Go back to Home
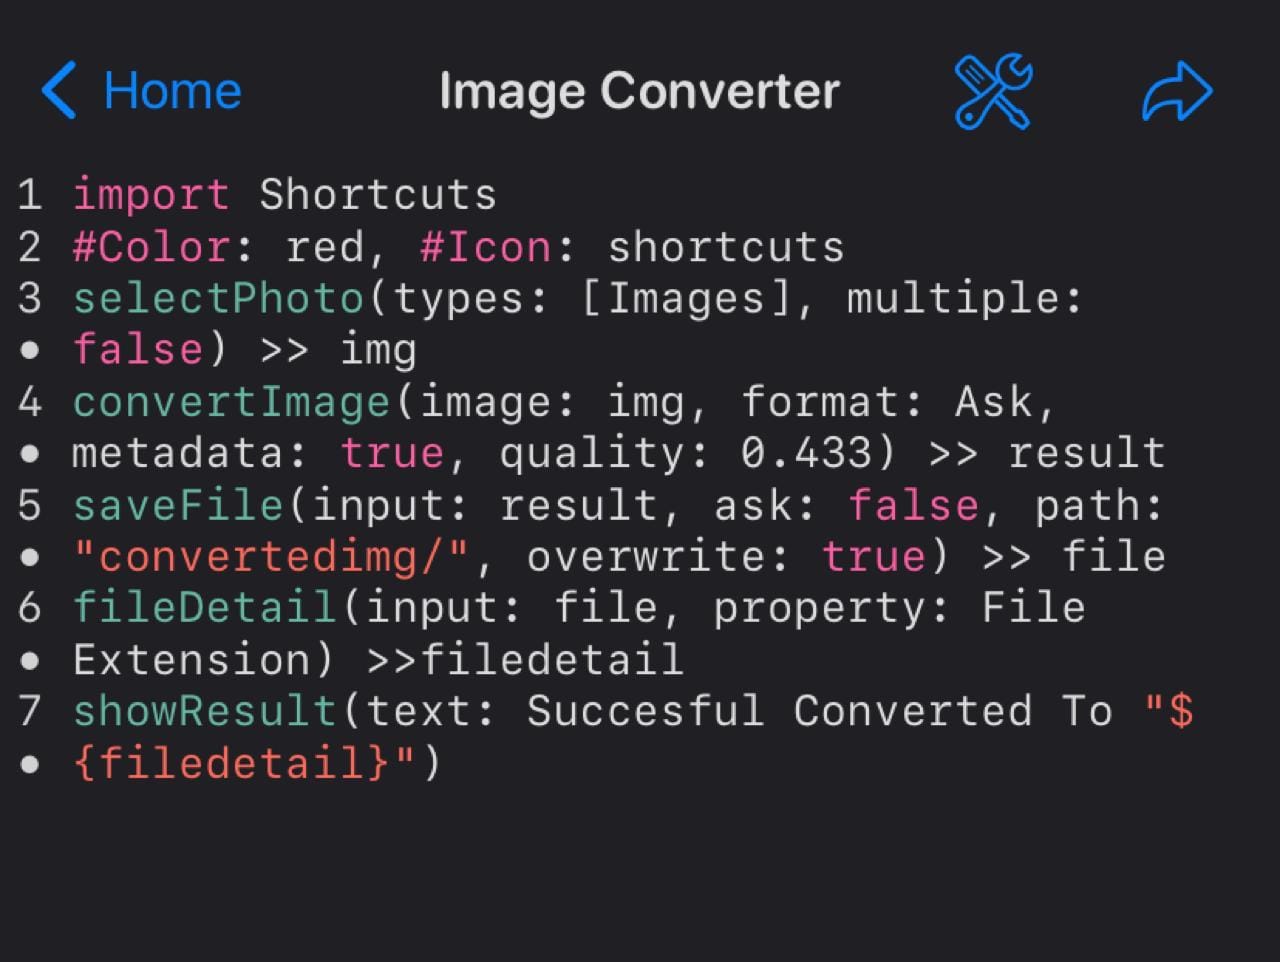The image size is (1280, 962). [141, 91]
